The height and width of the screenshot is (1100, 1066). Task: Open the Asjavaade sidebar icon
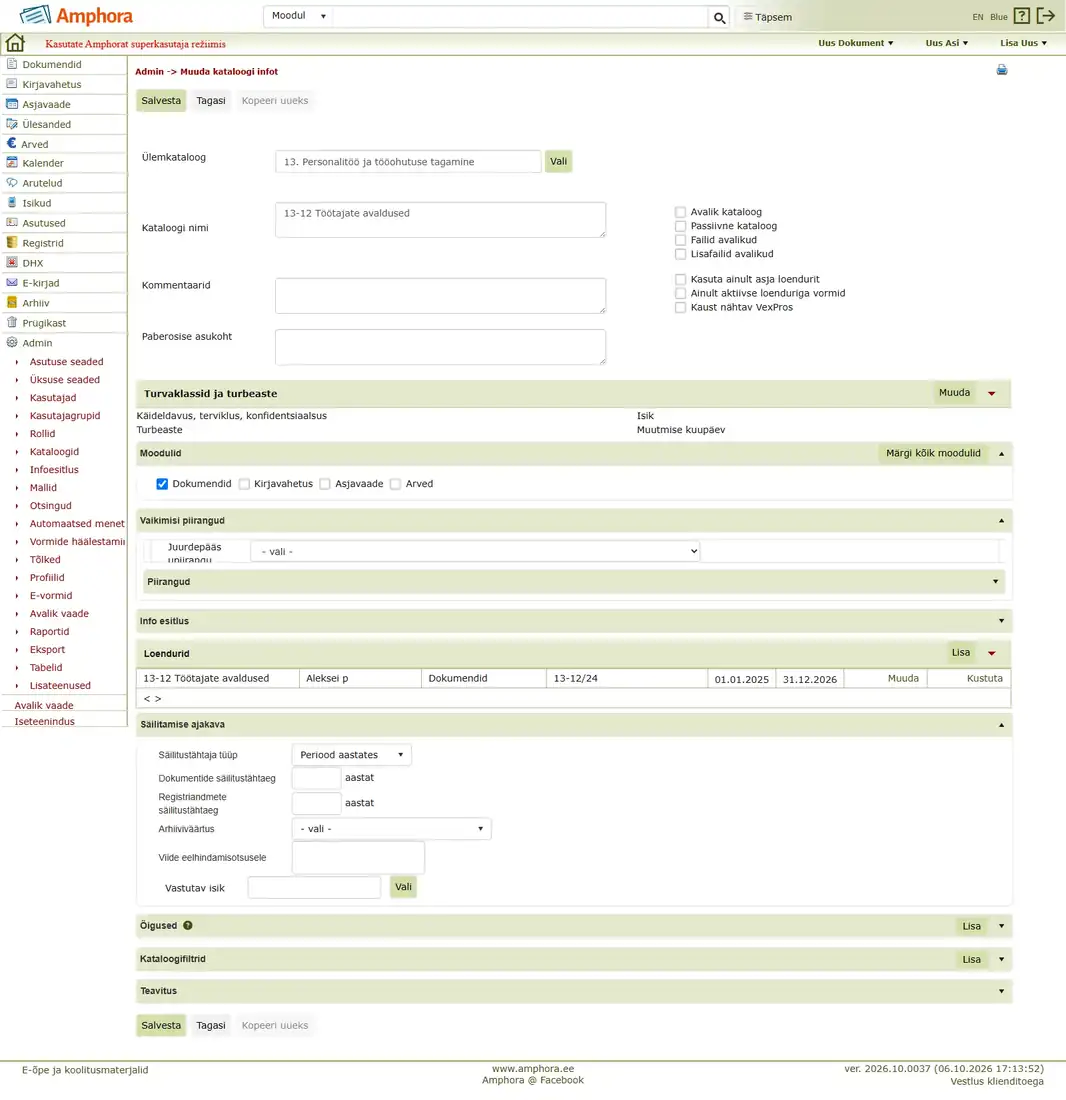click(12, 104)
